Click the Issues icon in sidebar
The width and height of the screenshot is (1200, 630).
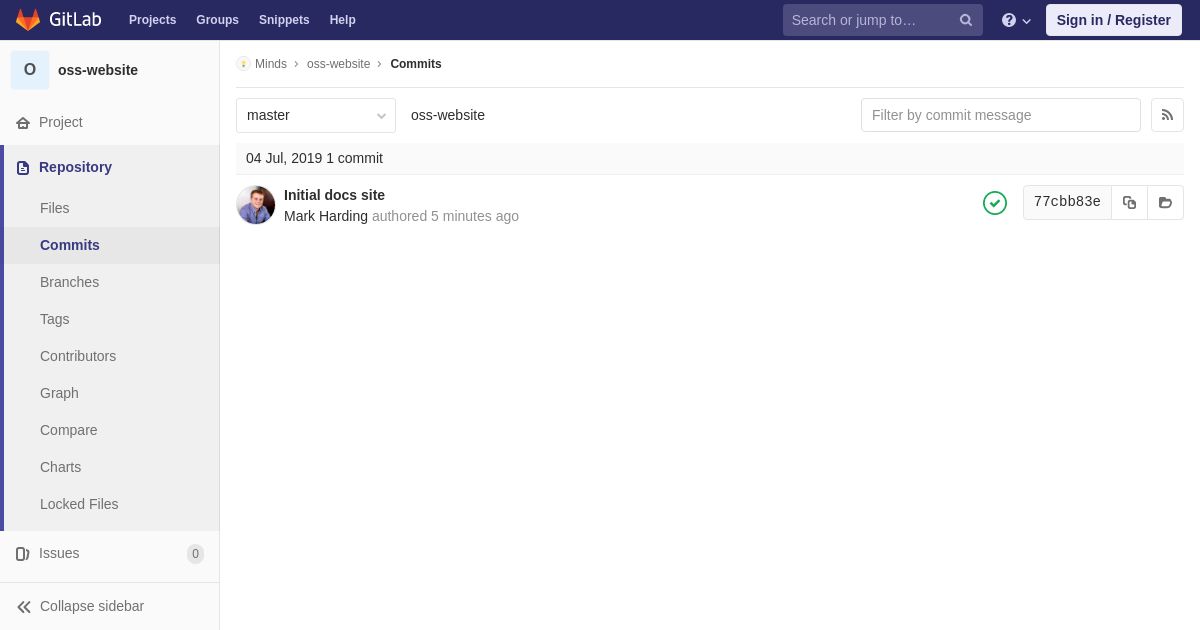point(23,553)
